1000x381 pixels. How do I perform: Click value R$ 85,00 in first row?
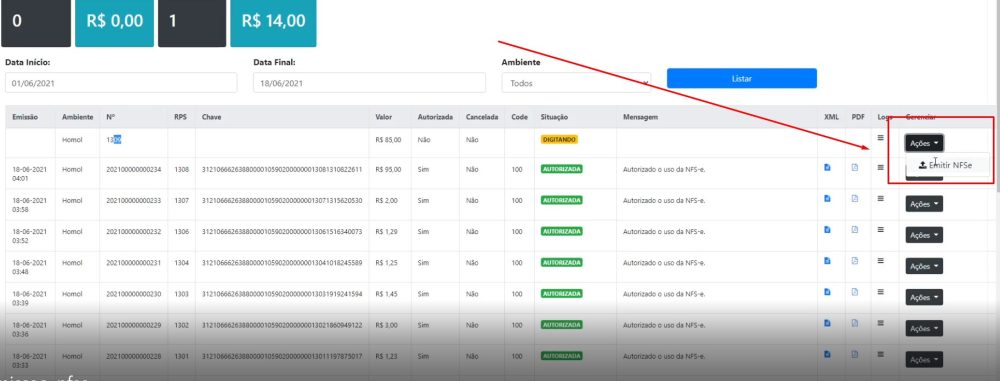[388, 139]
